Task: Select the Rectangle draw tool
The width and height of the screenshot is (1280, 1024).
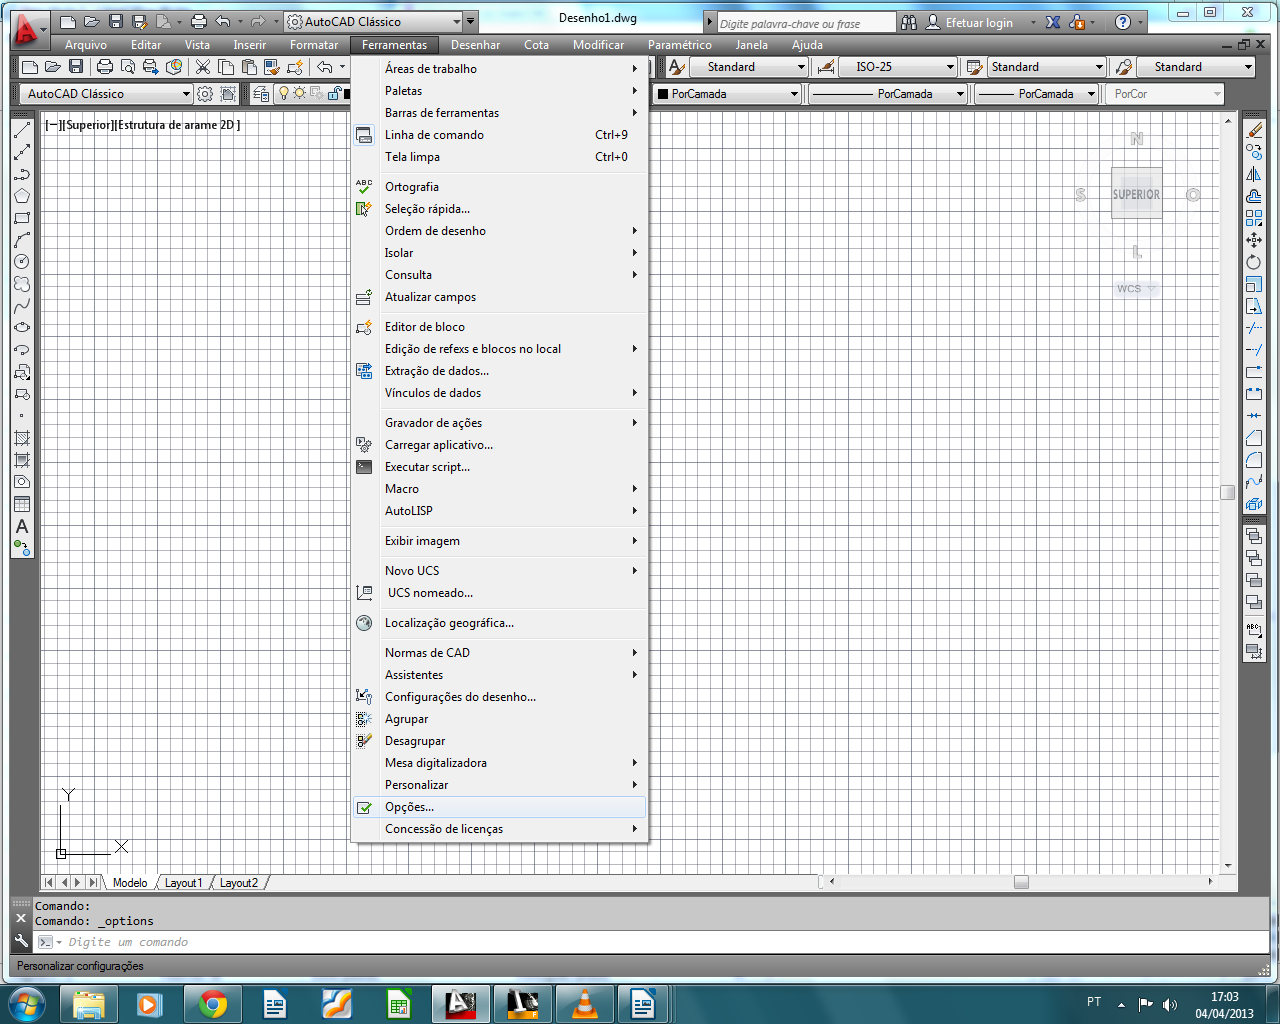Action: point(22,218)
